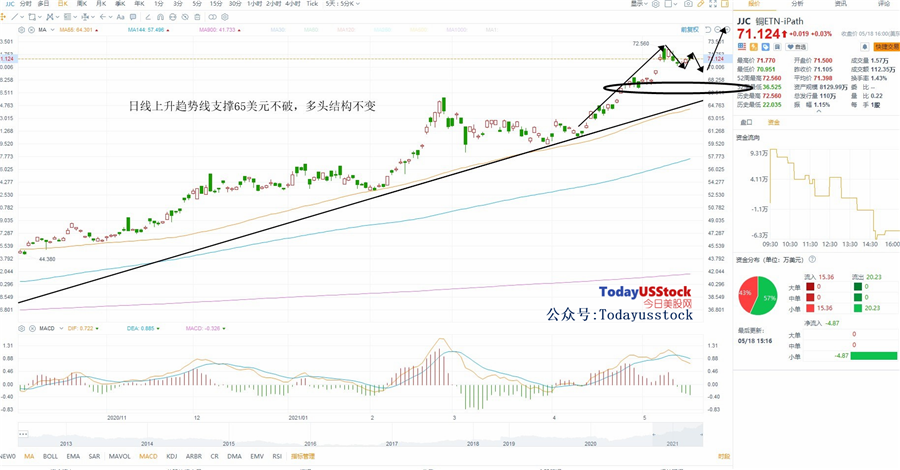Add a comment bubble note

coord(133,17)
